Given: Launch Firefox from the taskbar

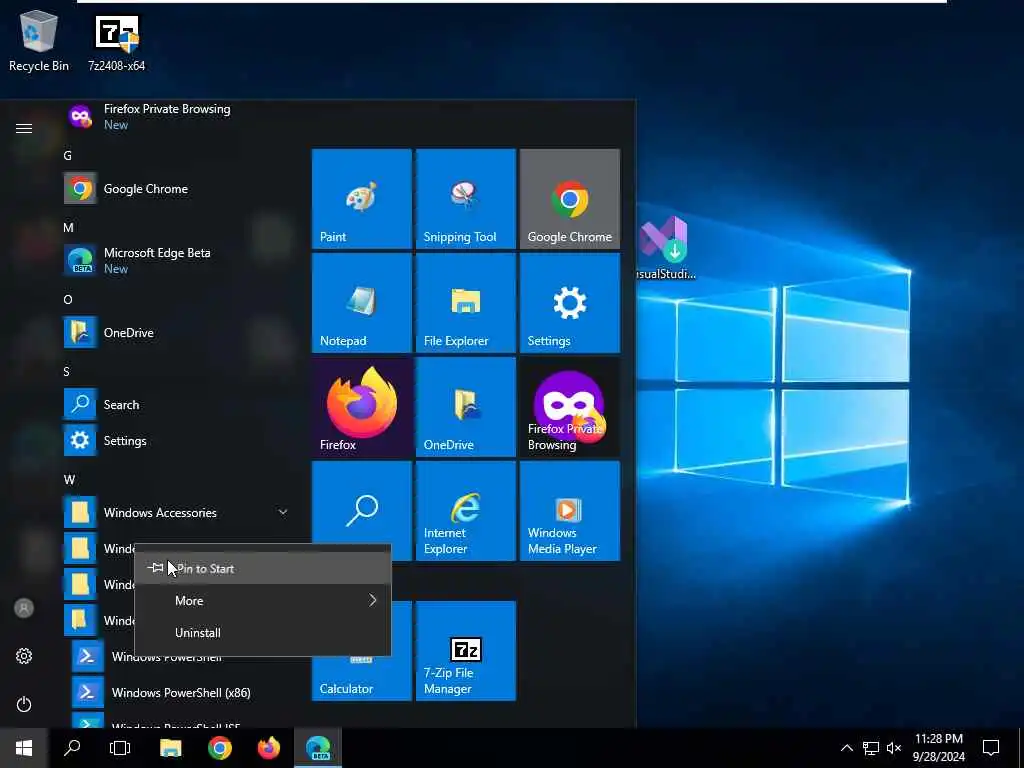Looking at the screenshot, I should click(268, 748).
